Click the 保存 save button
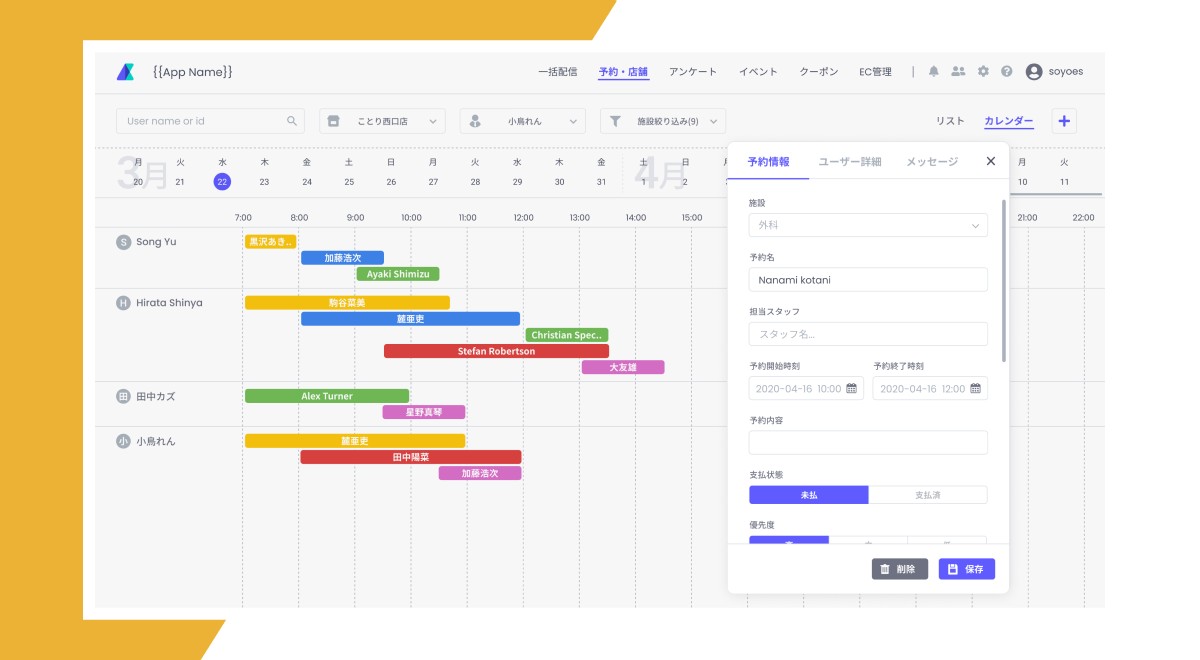The image size is (1200, 660). pyautogui.click(x=967, y=569)
